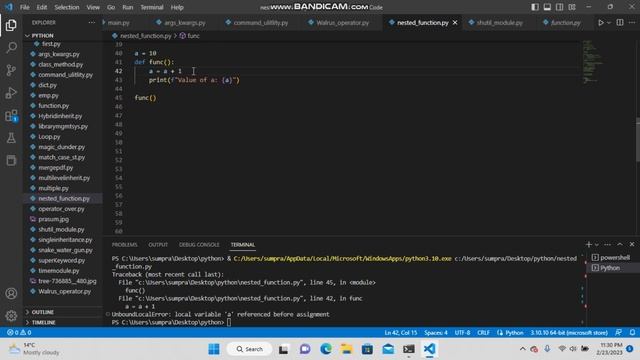Image resolution: width=640 pixels, height=360 pixels.
Task: Open errors and warnings status item
Action: [x=19, y=333]
